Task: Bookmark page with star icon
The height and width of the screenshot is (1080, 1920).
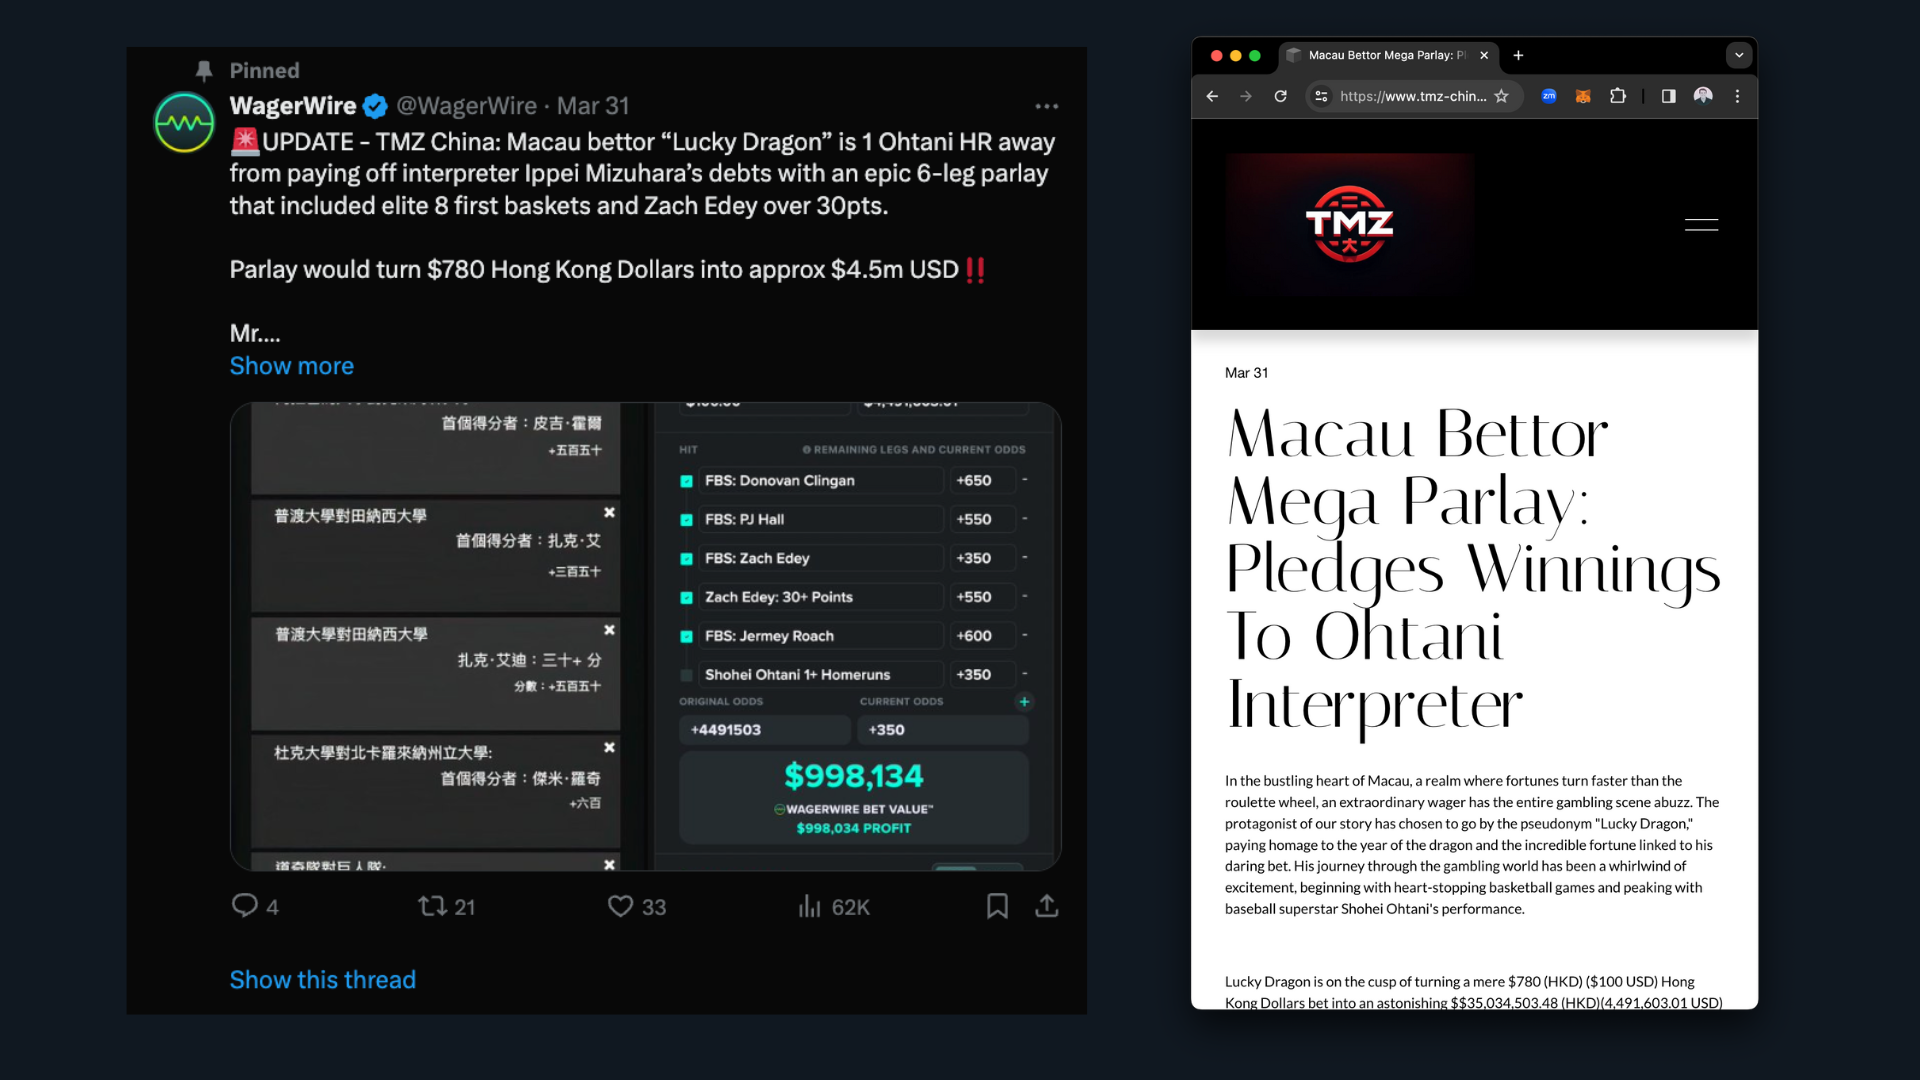Action: click(x=1501, y=96)
